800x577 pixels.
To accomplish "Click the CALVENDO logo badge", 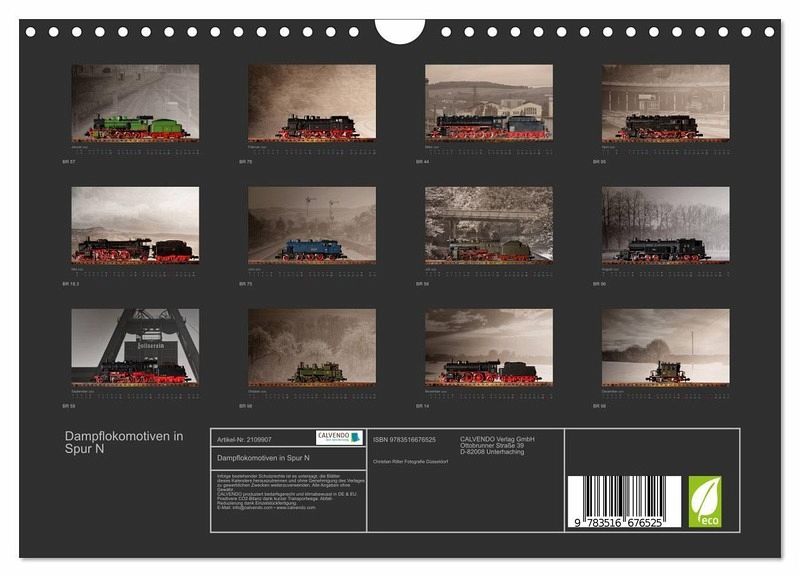I will (x=339, y=438).
